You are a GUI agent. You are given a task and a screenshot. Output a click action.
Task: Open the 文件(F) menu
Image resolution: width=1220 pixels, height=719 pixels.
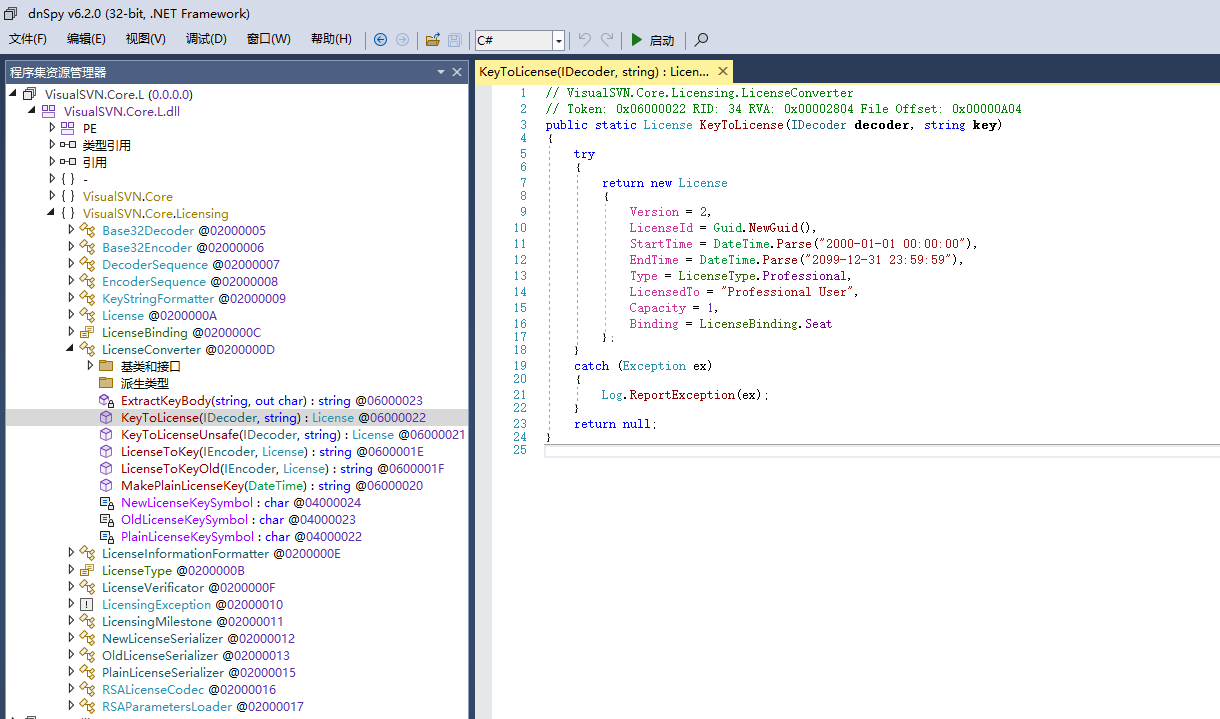(28, 39)
